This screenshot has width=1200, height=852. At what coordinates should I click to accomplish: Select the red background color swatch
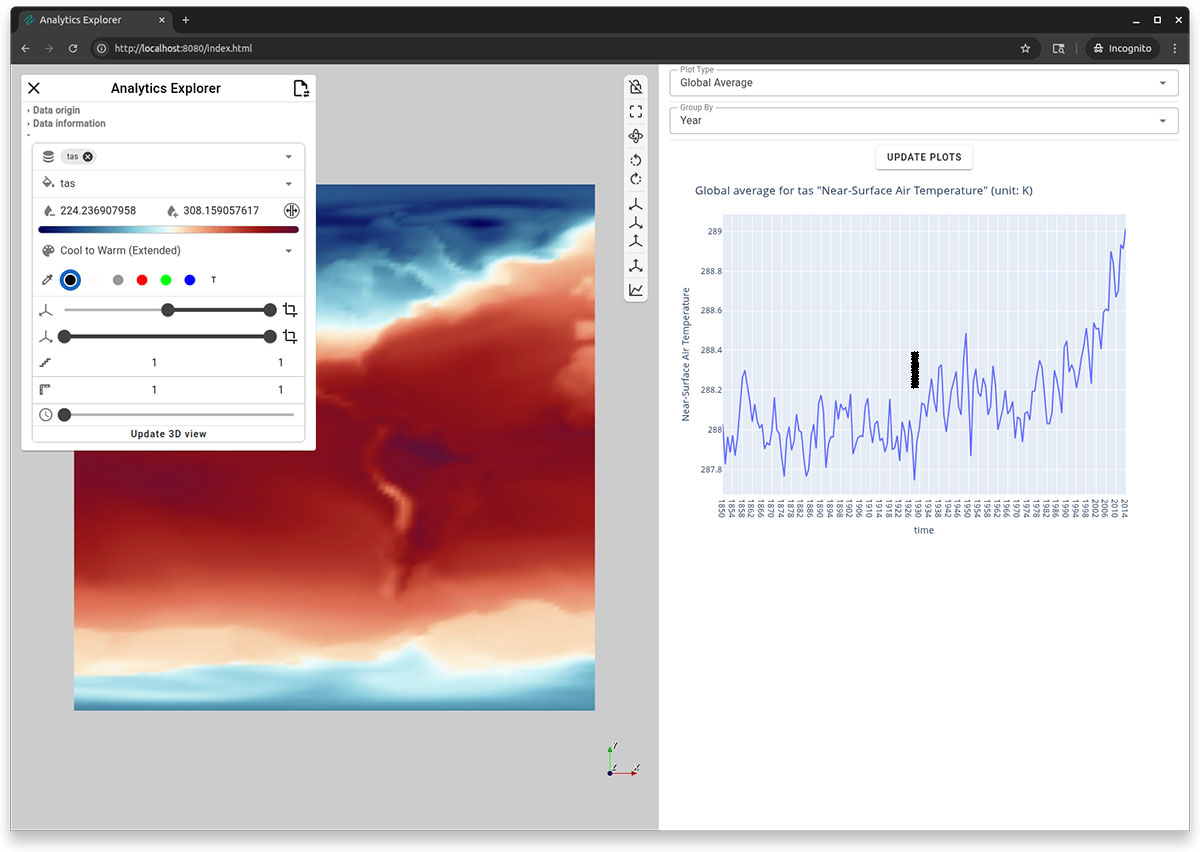(142, 280)
